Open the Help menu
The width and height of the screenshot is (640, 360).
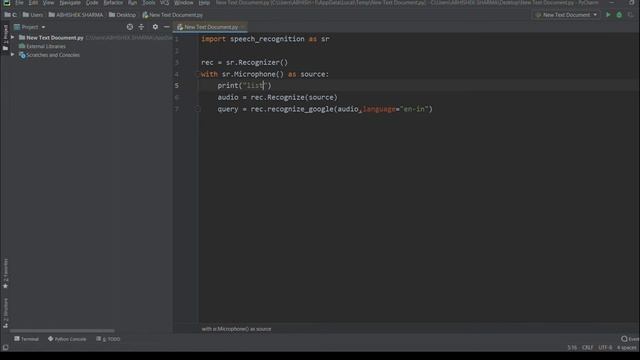click(x=204, y=3)
